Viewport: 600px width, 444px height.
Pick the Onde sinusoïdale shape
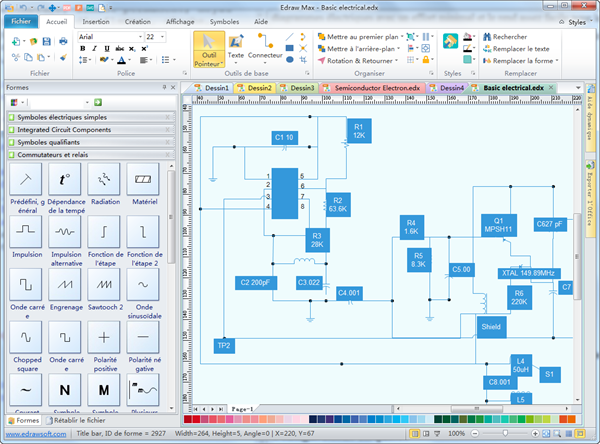click(143, 284)
